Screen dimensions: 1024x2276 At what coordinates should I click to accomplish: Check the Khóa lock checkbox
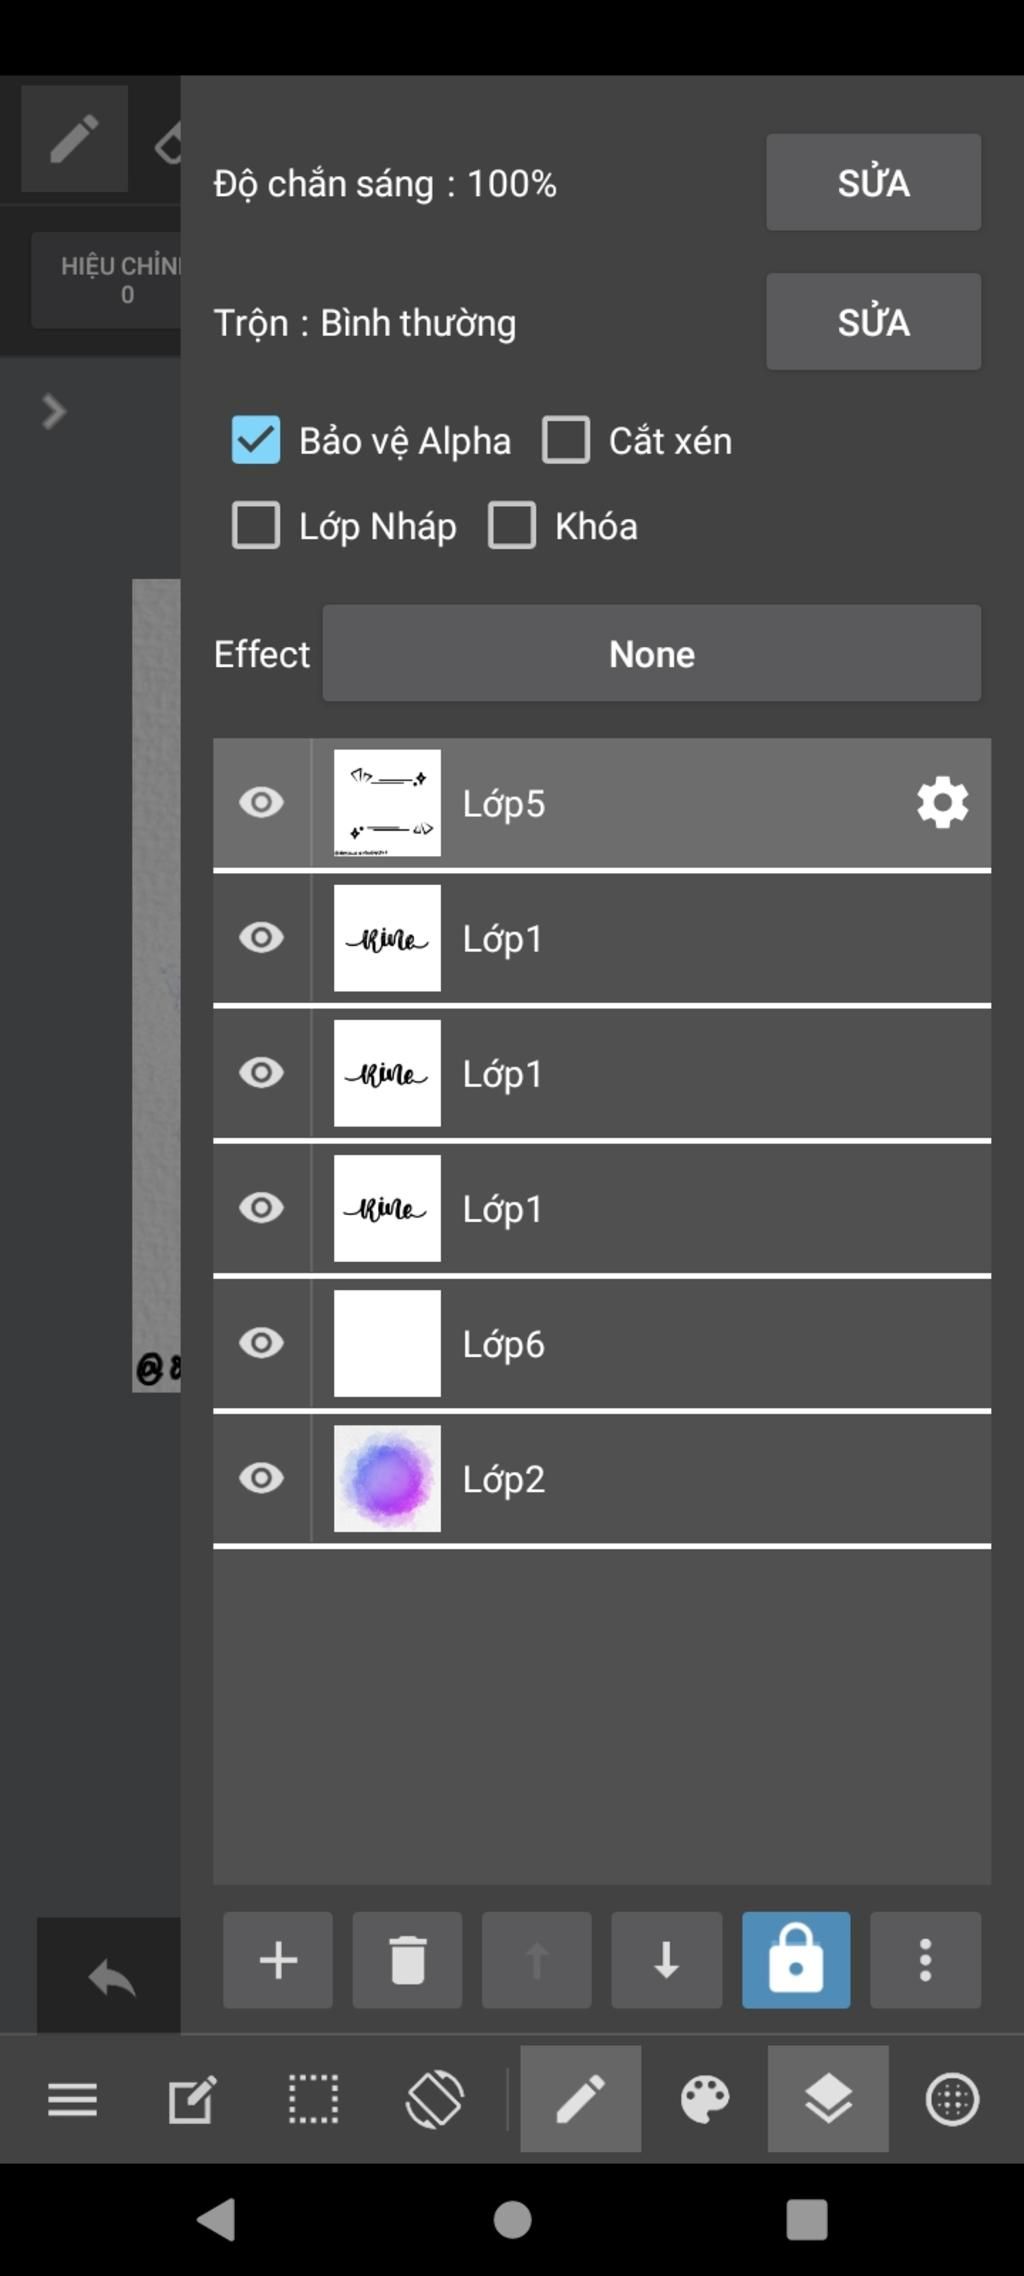pos(512,526)
